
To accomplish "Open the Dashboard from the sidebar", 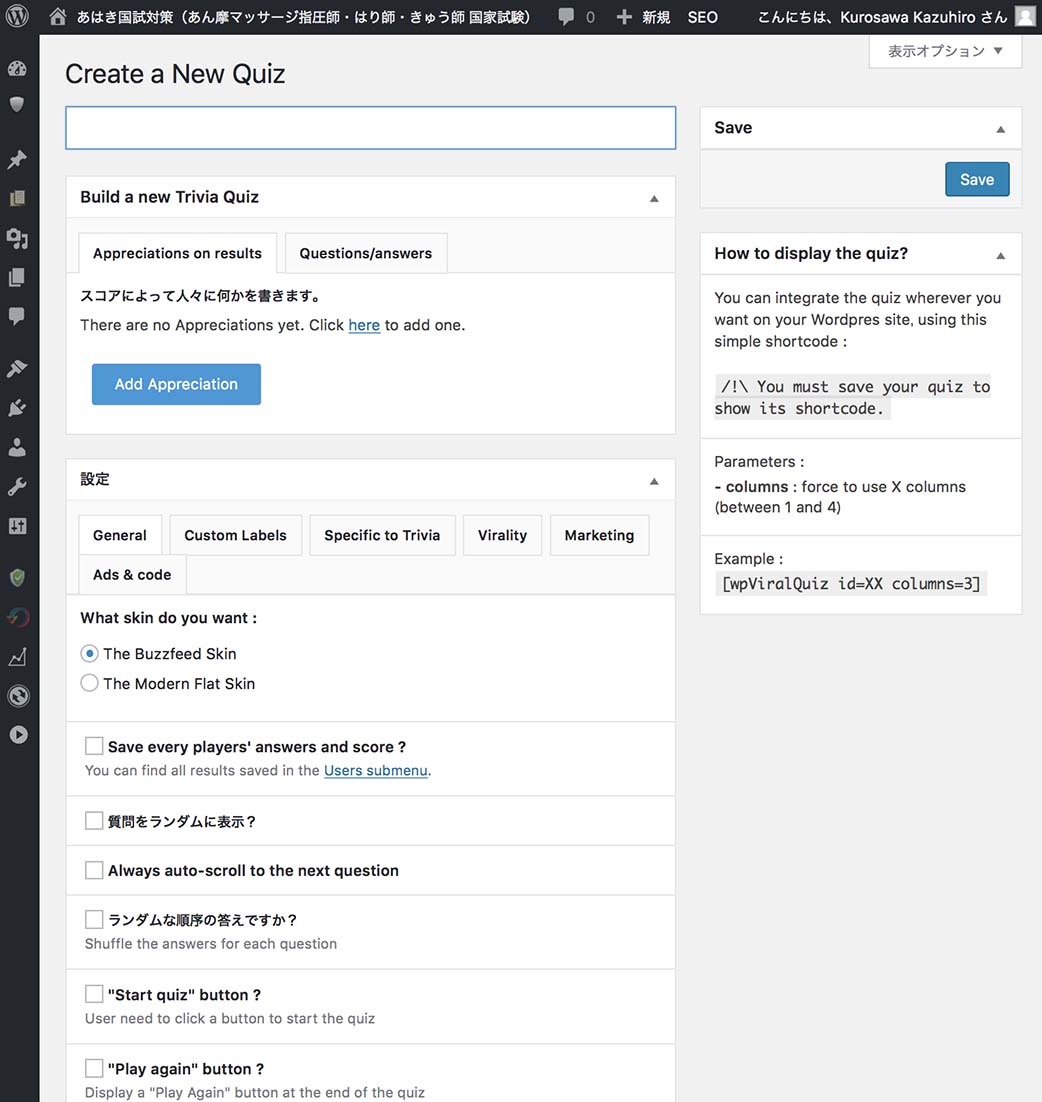I will coord(17,69).
